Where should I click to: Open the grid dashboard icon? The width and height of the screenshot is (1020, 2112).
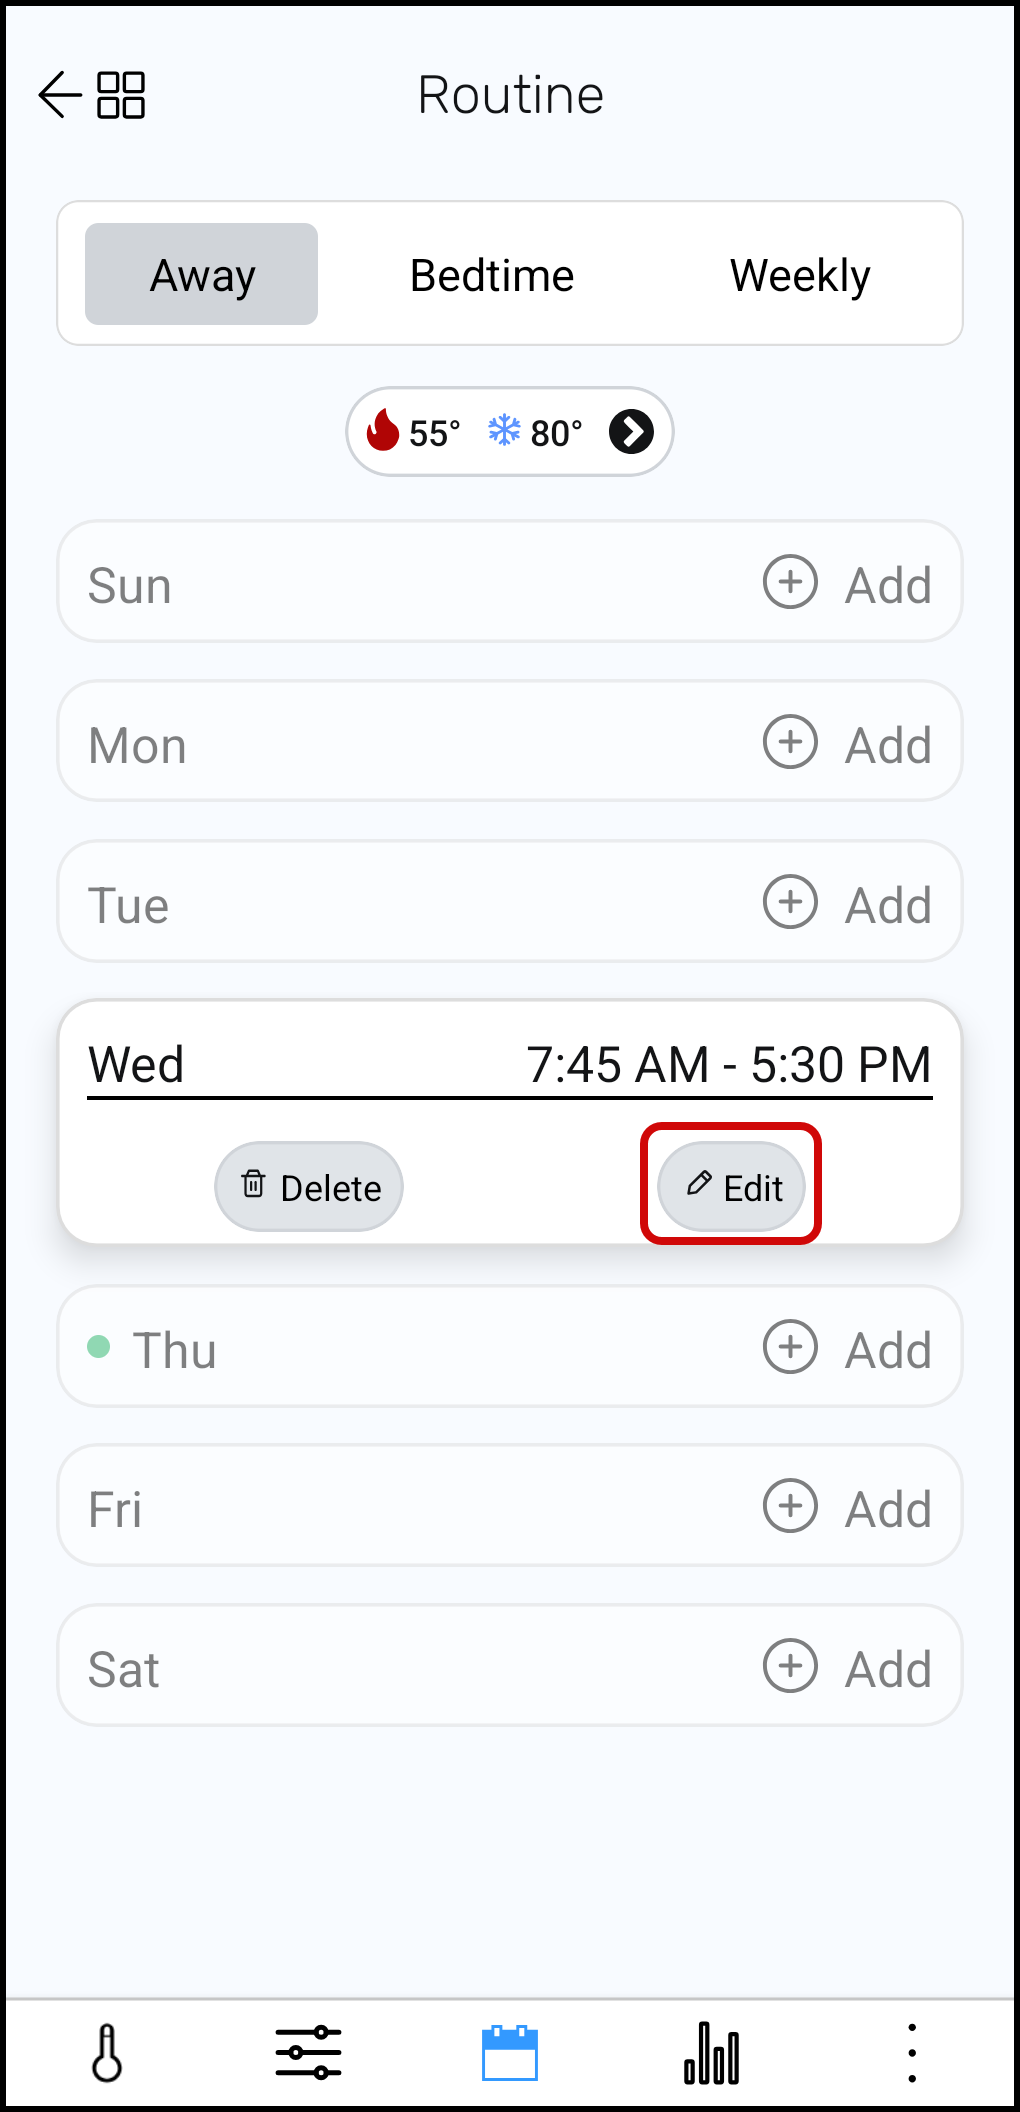pos(121,95)
